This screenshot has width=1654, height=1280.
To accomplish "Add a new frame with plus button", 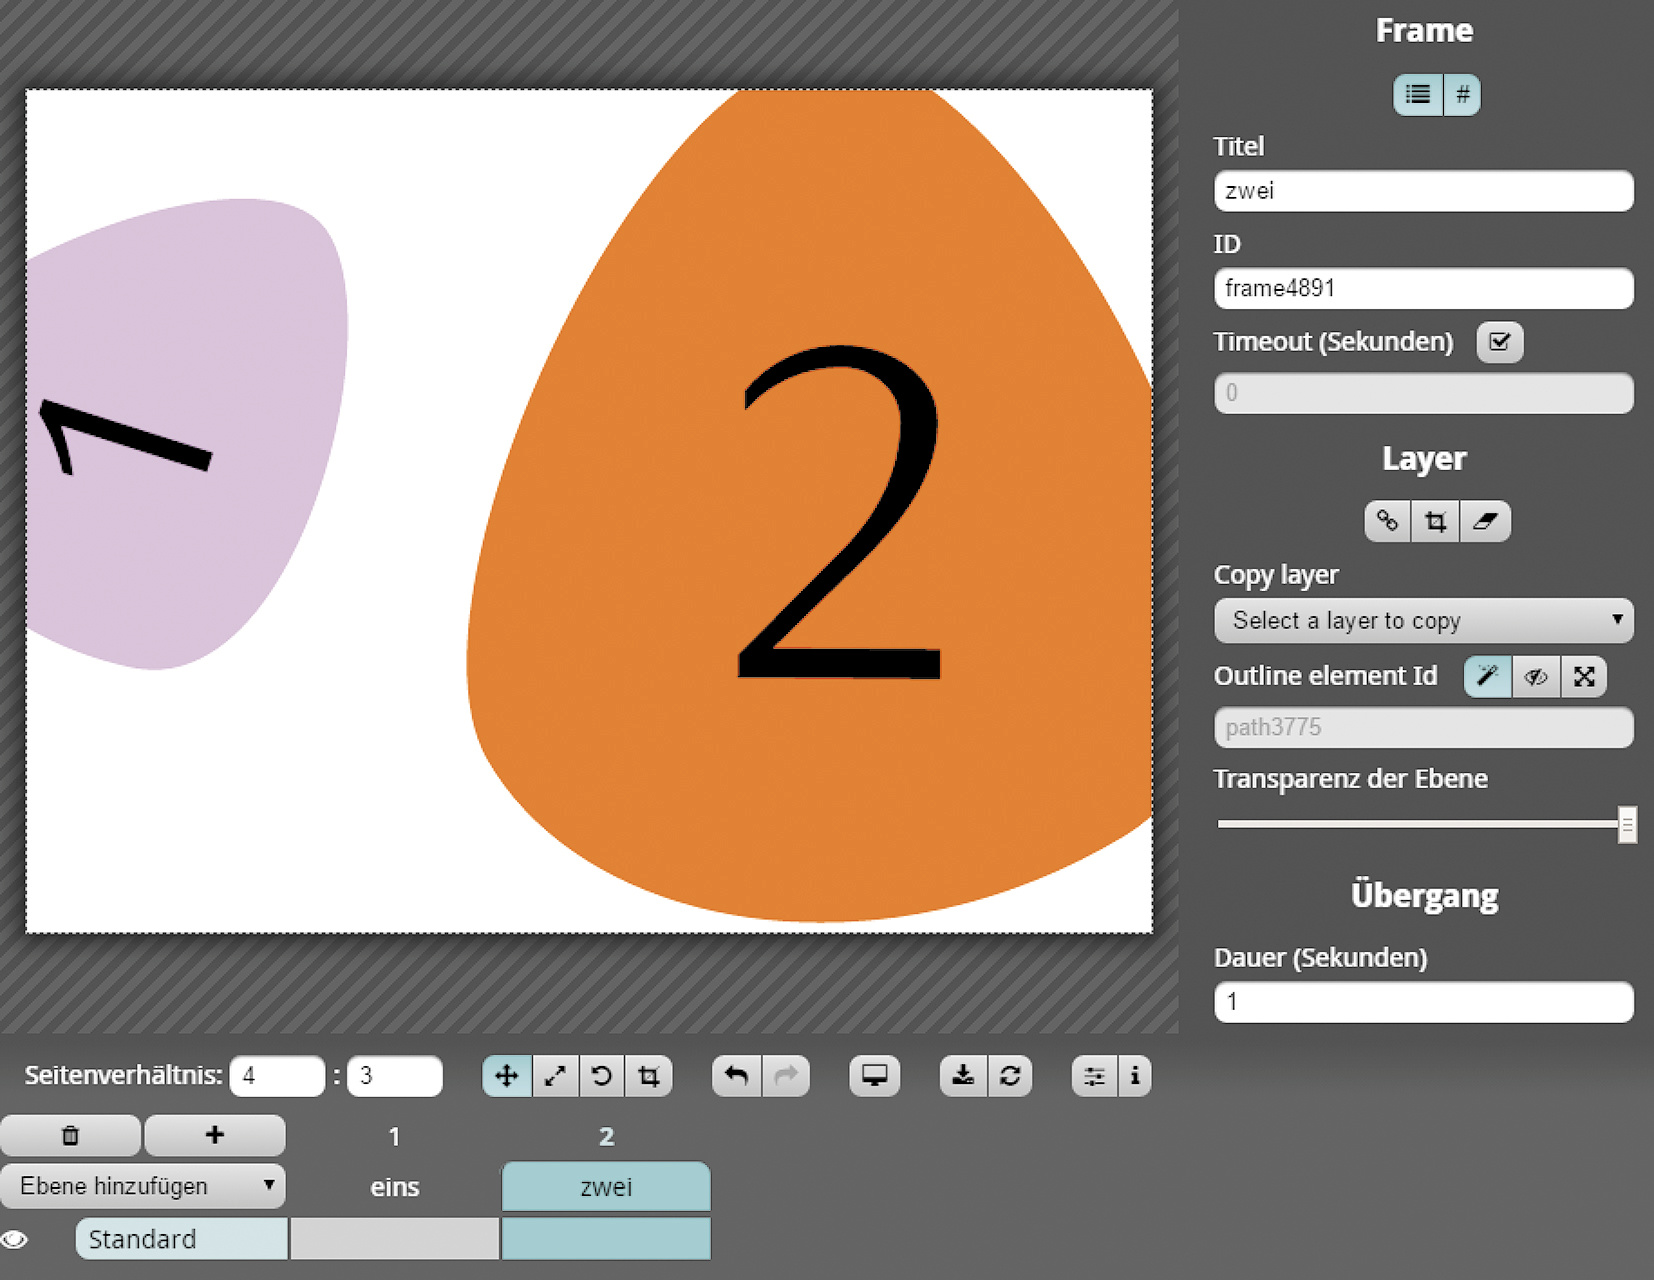I will 215,1135.
